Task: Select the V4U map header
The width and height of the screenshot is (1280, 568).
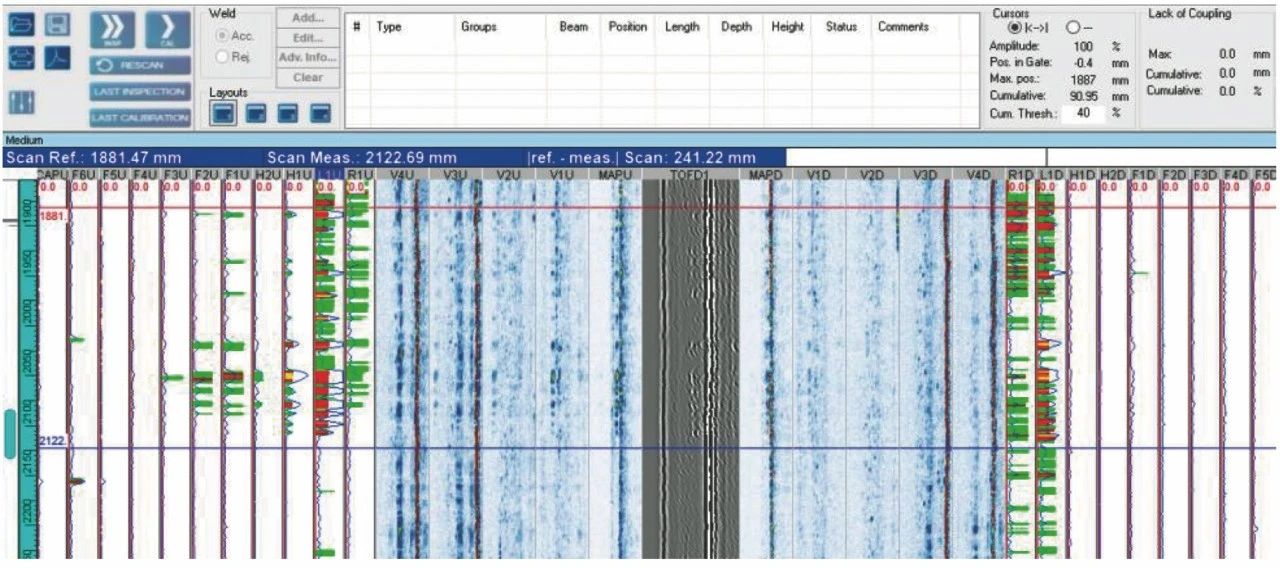Action: coord(401,175)
